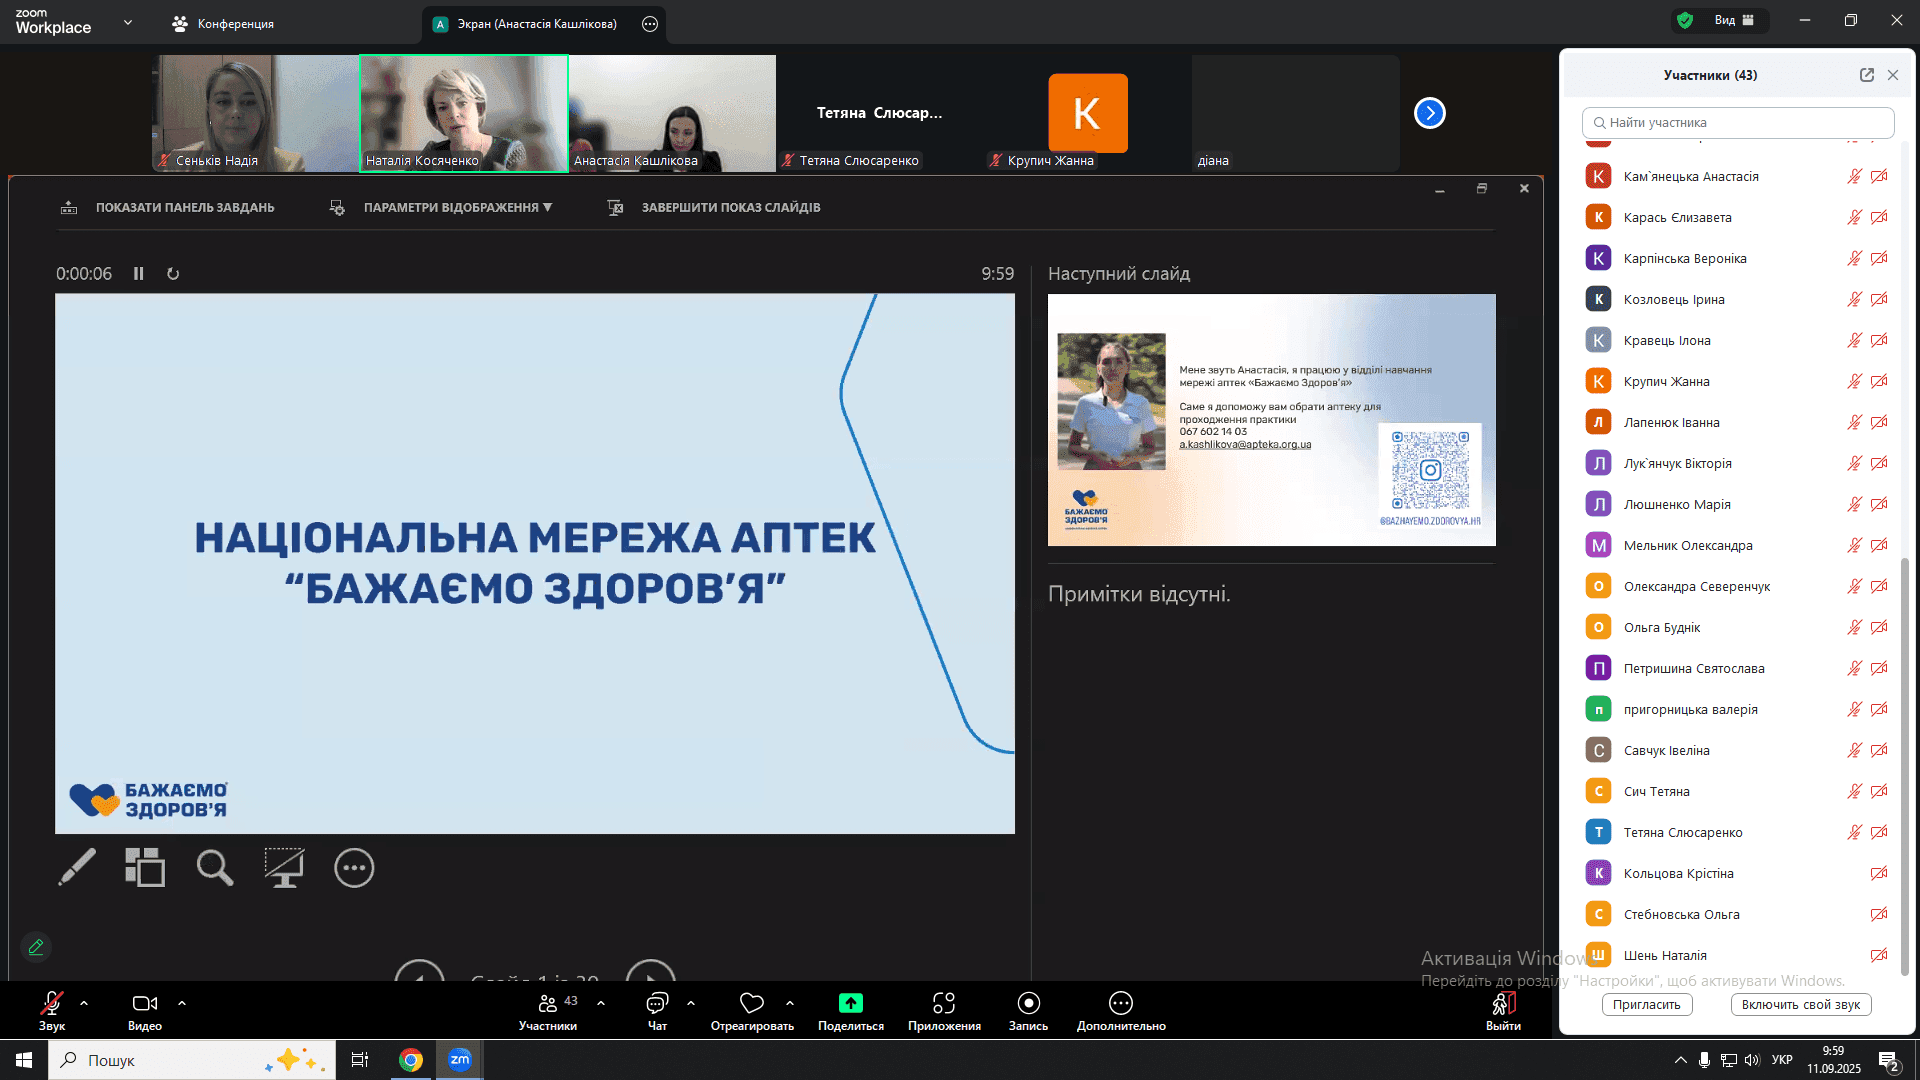Open the Приложения apps panel
The width and height of the screenshot is (1920, 1080).
(944, 1010)
